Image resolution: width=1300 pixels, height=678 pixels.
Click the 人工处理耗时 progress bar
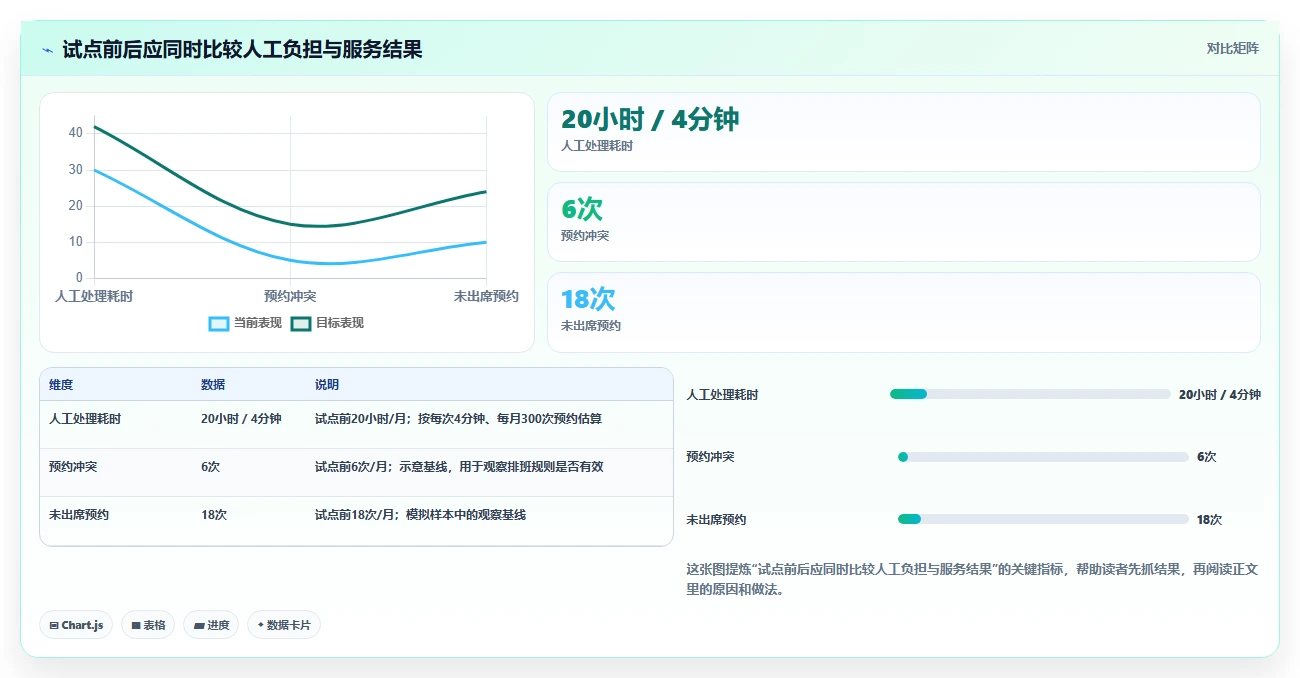click(1029, 394)
